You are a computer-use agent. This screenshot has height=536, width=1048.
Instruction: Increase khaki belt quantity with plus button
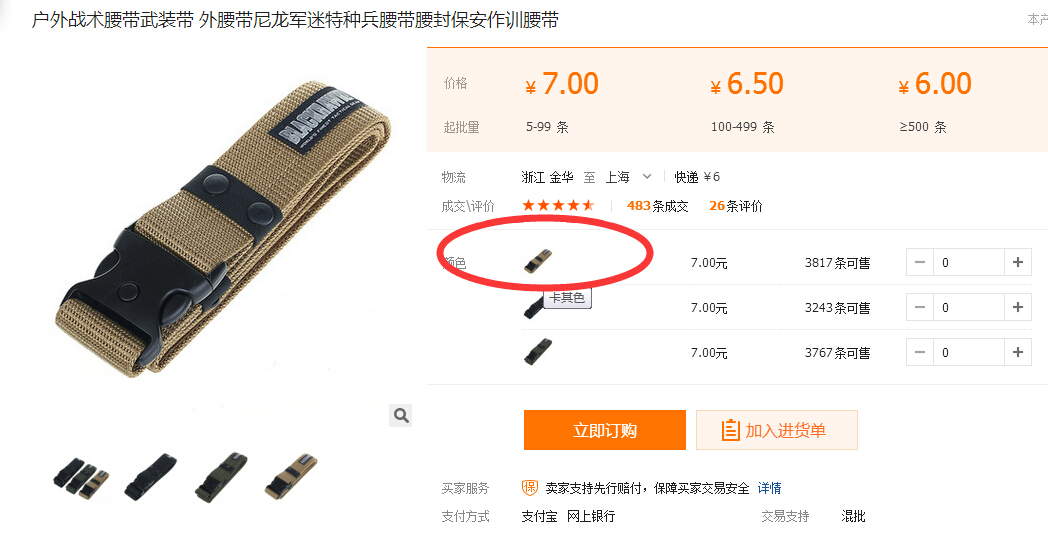pos(1018,263)
